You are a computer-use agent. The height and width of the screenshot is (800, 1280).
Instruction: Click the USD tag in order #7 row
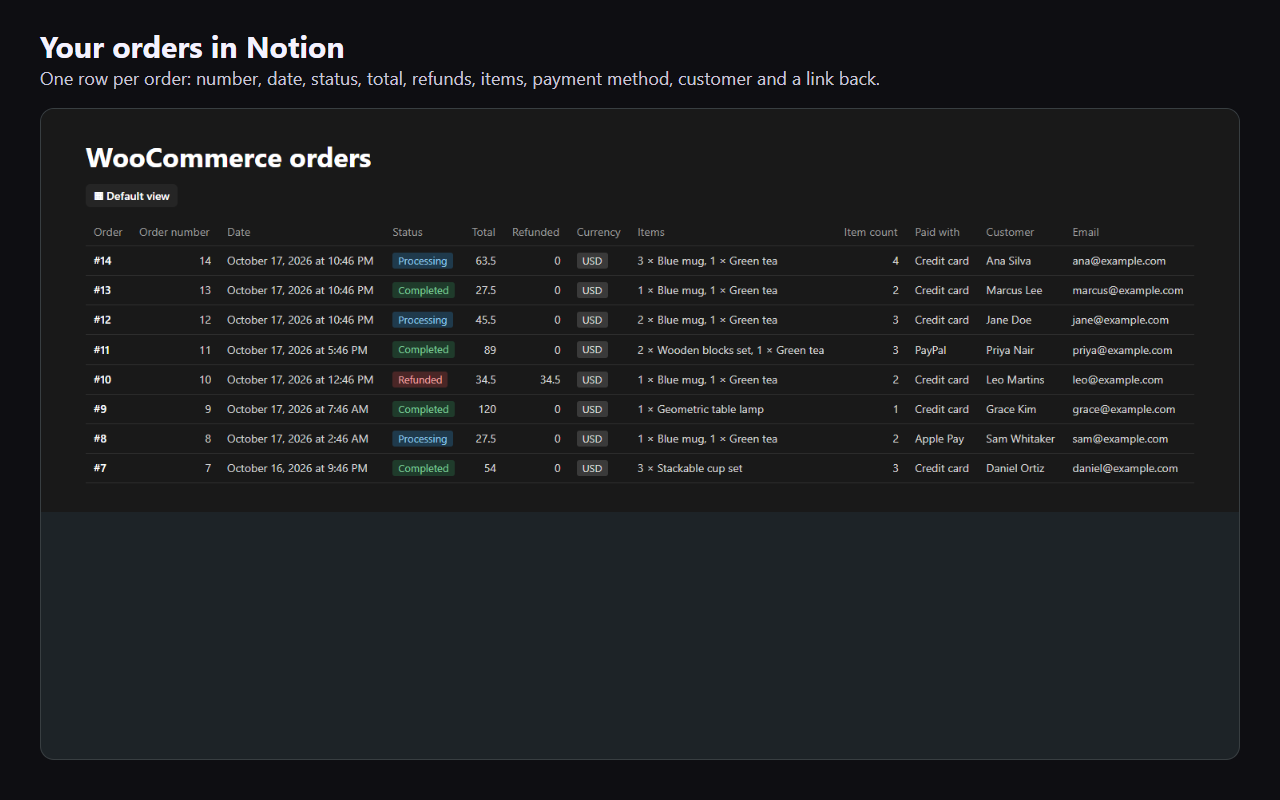tap(592, 469)
